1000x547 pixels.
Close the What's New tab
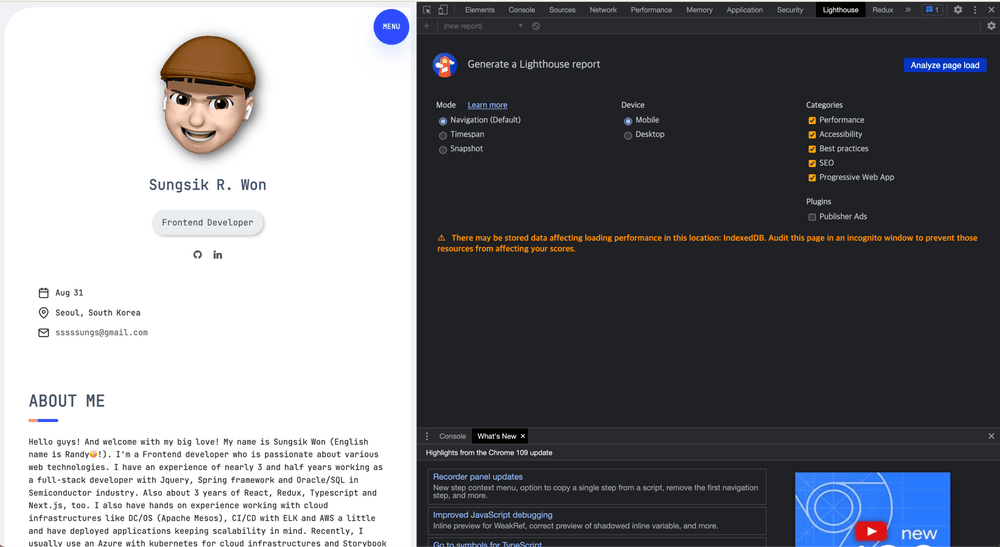pyautogui.click(x=523, y=436)
